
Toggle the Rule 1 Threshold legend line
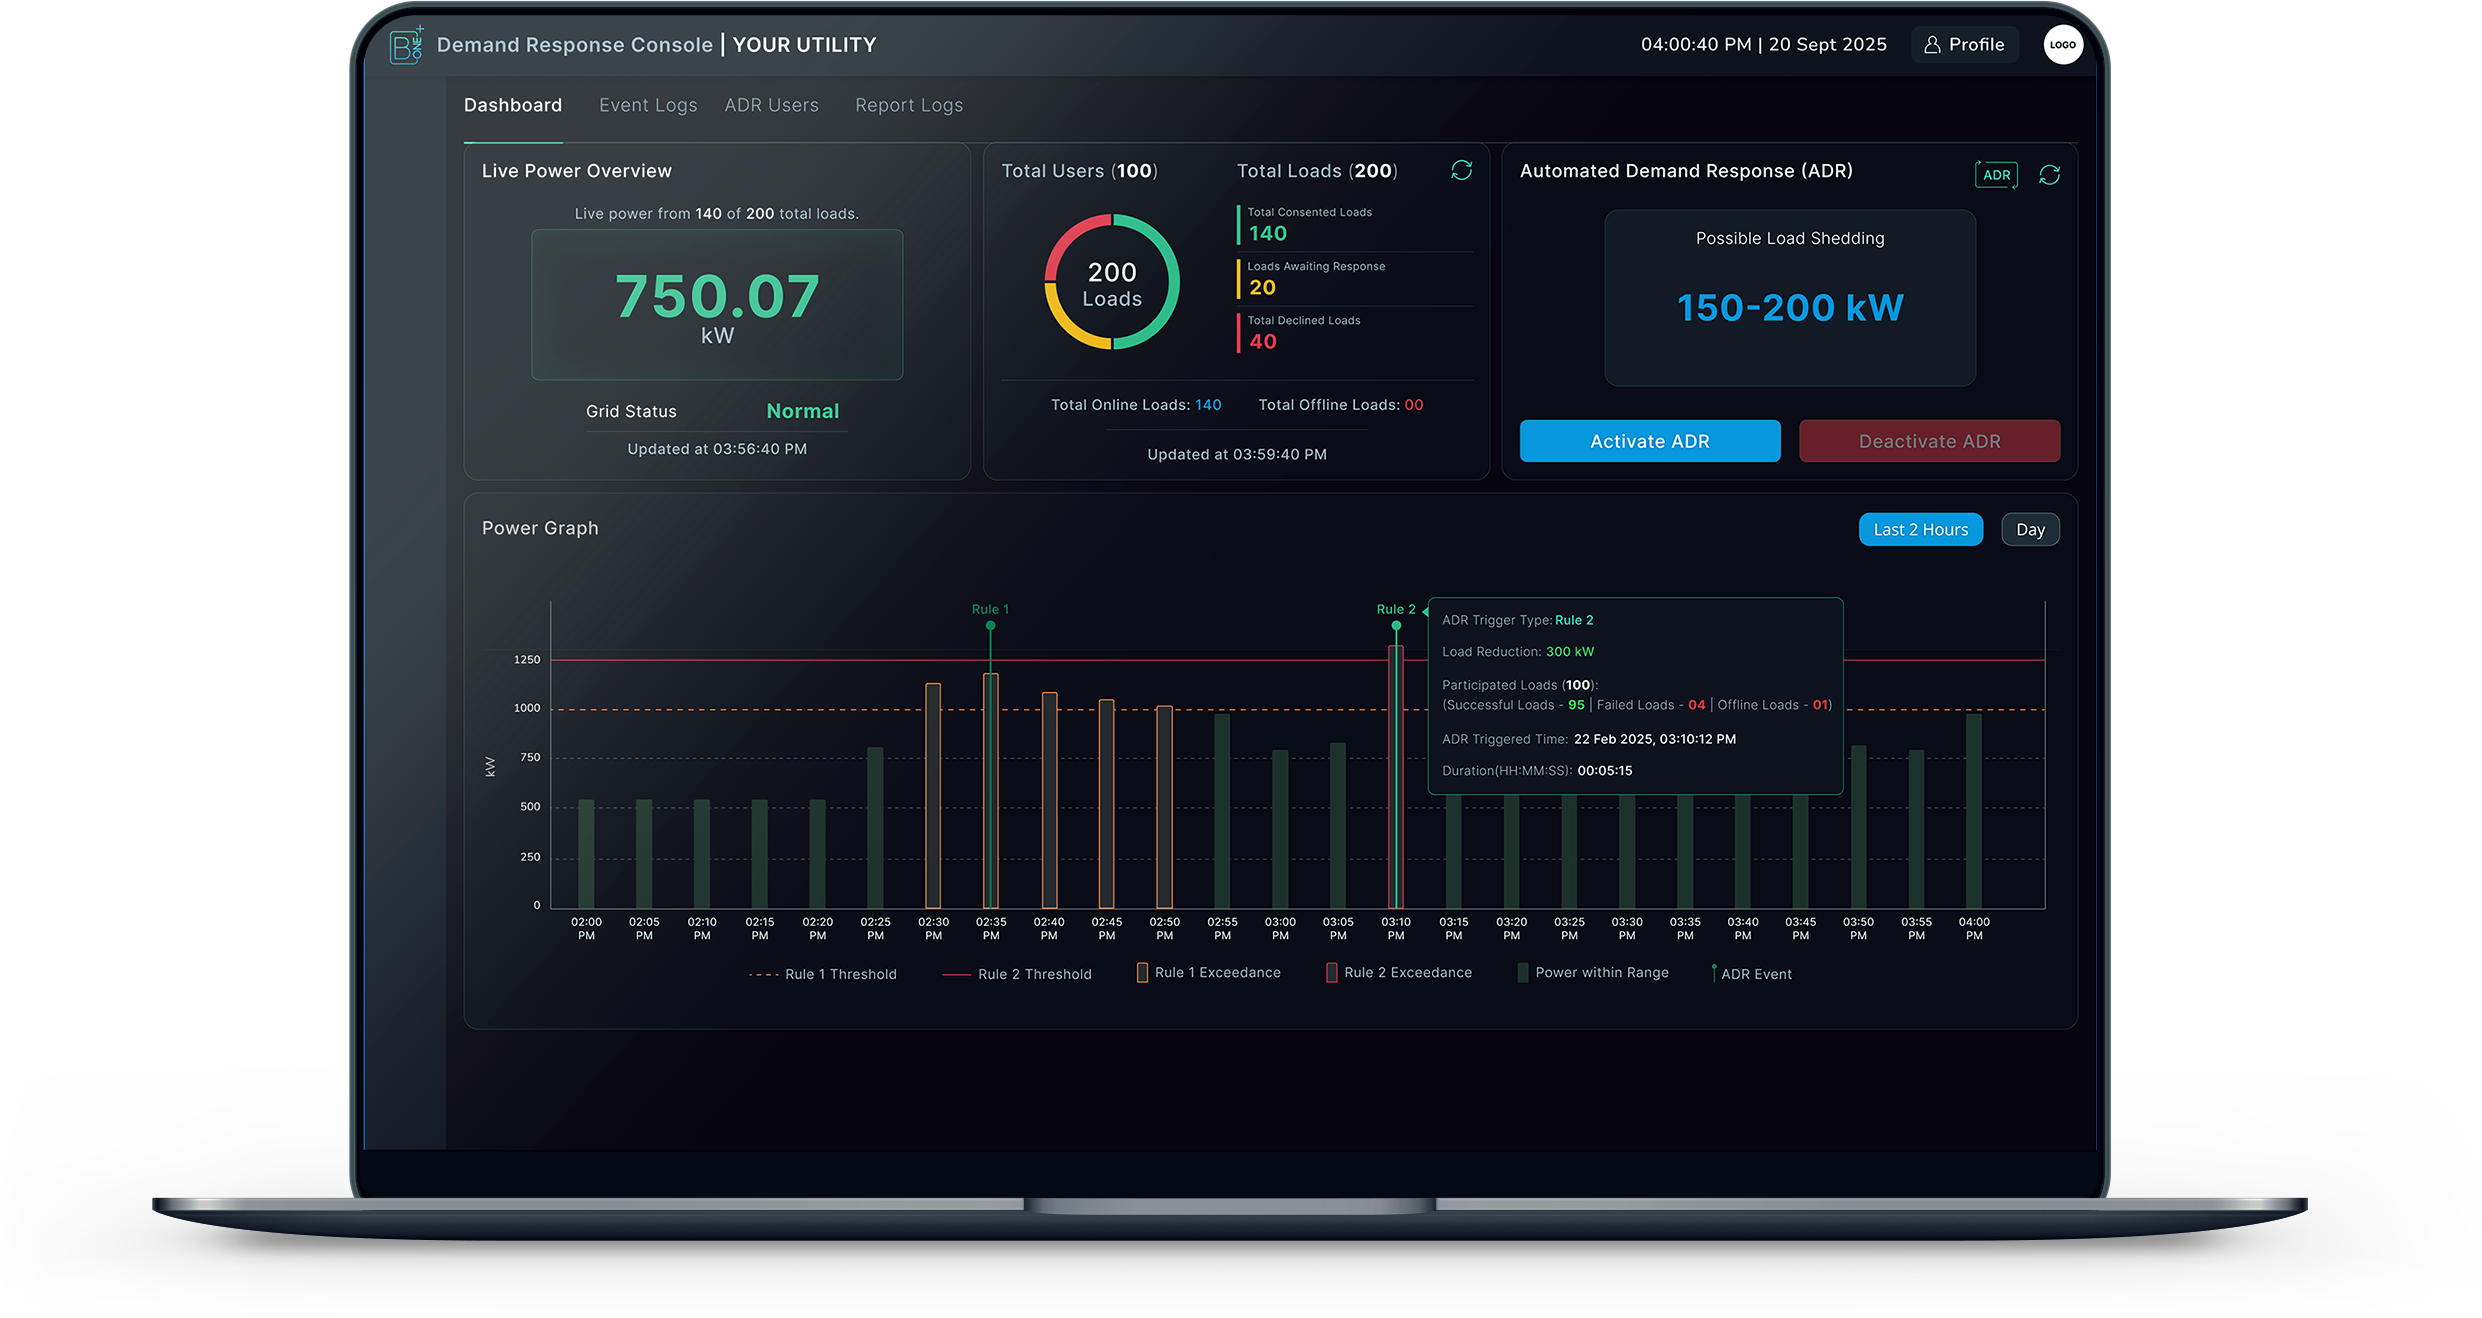point(764,975)
